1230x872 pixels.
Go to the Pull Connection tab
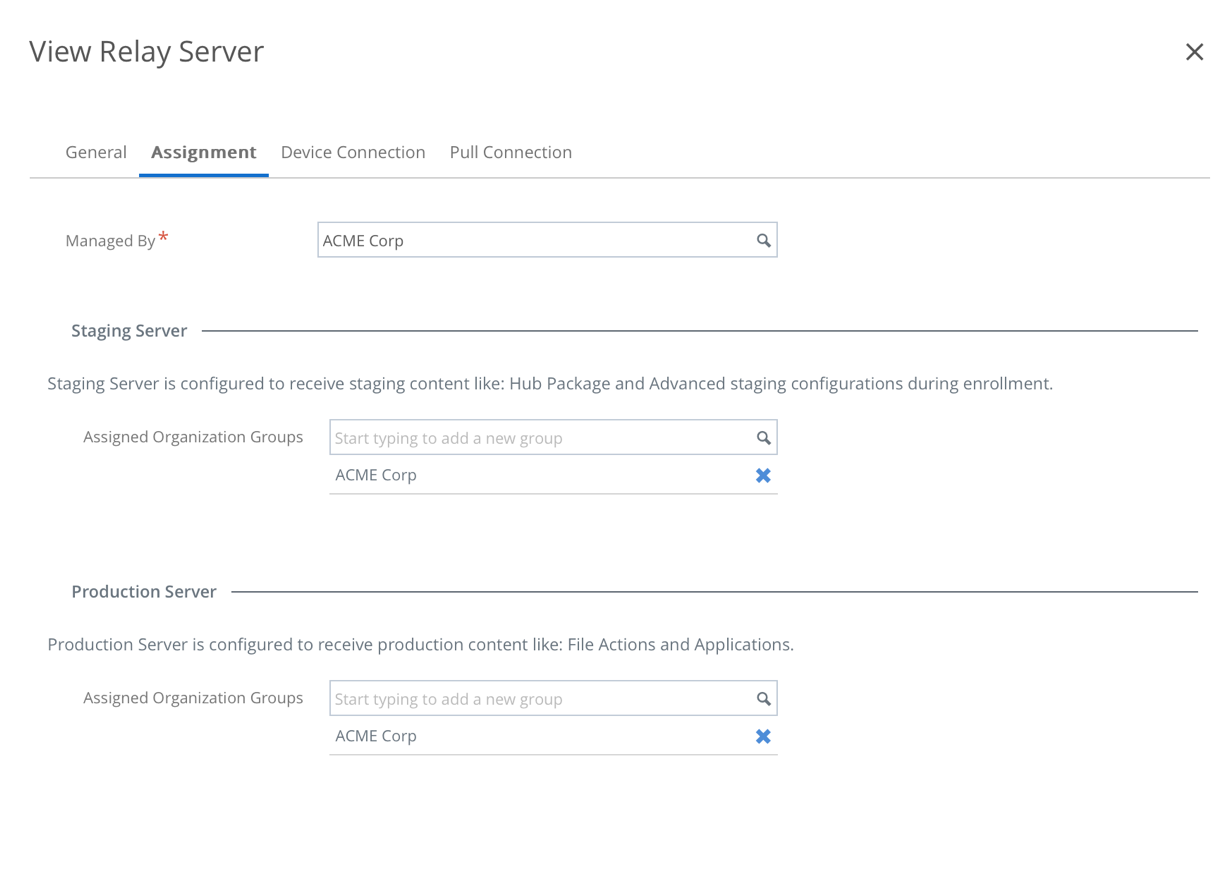[x=510, y=152]
